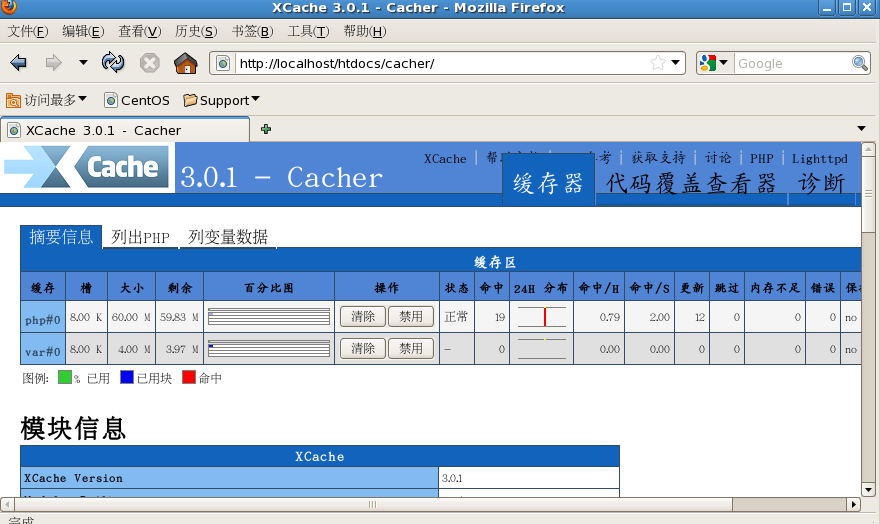
Task: Follow the 获取支持 header link
Action: (x=658, y=158)
